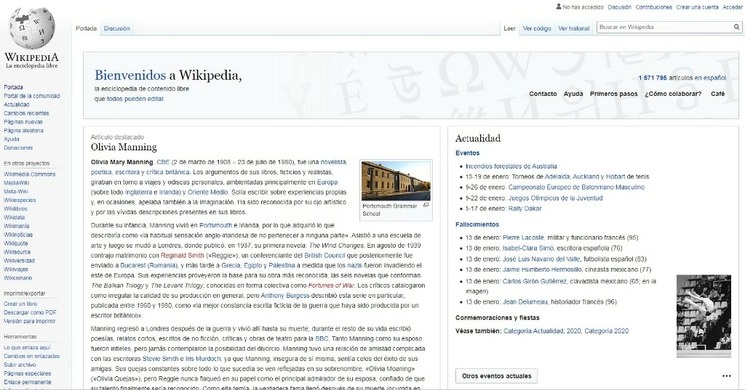Follow the red Reginald Smith link

point(182,256)
